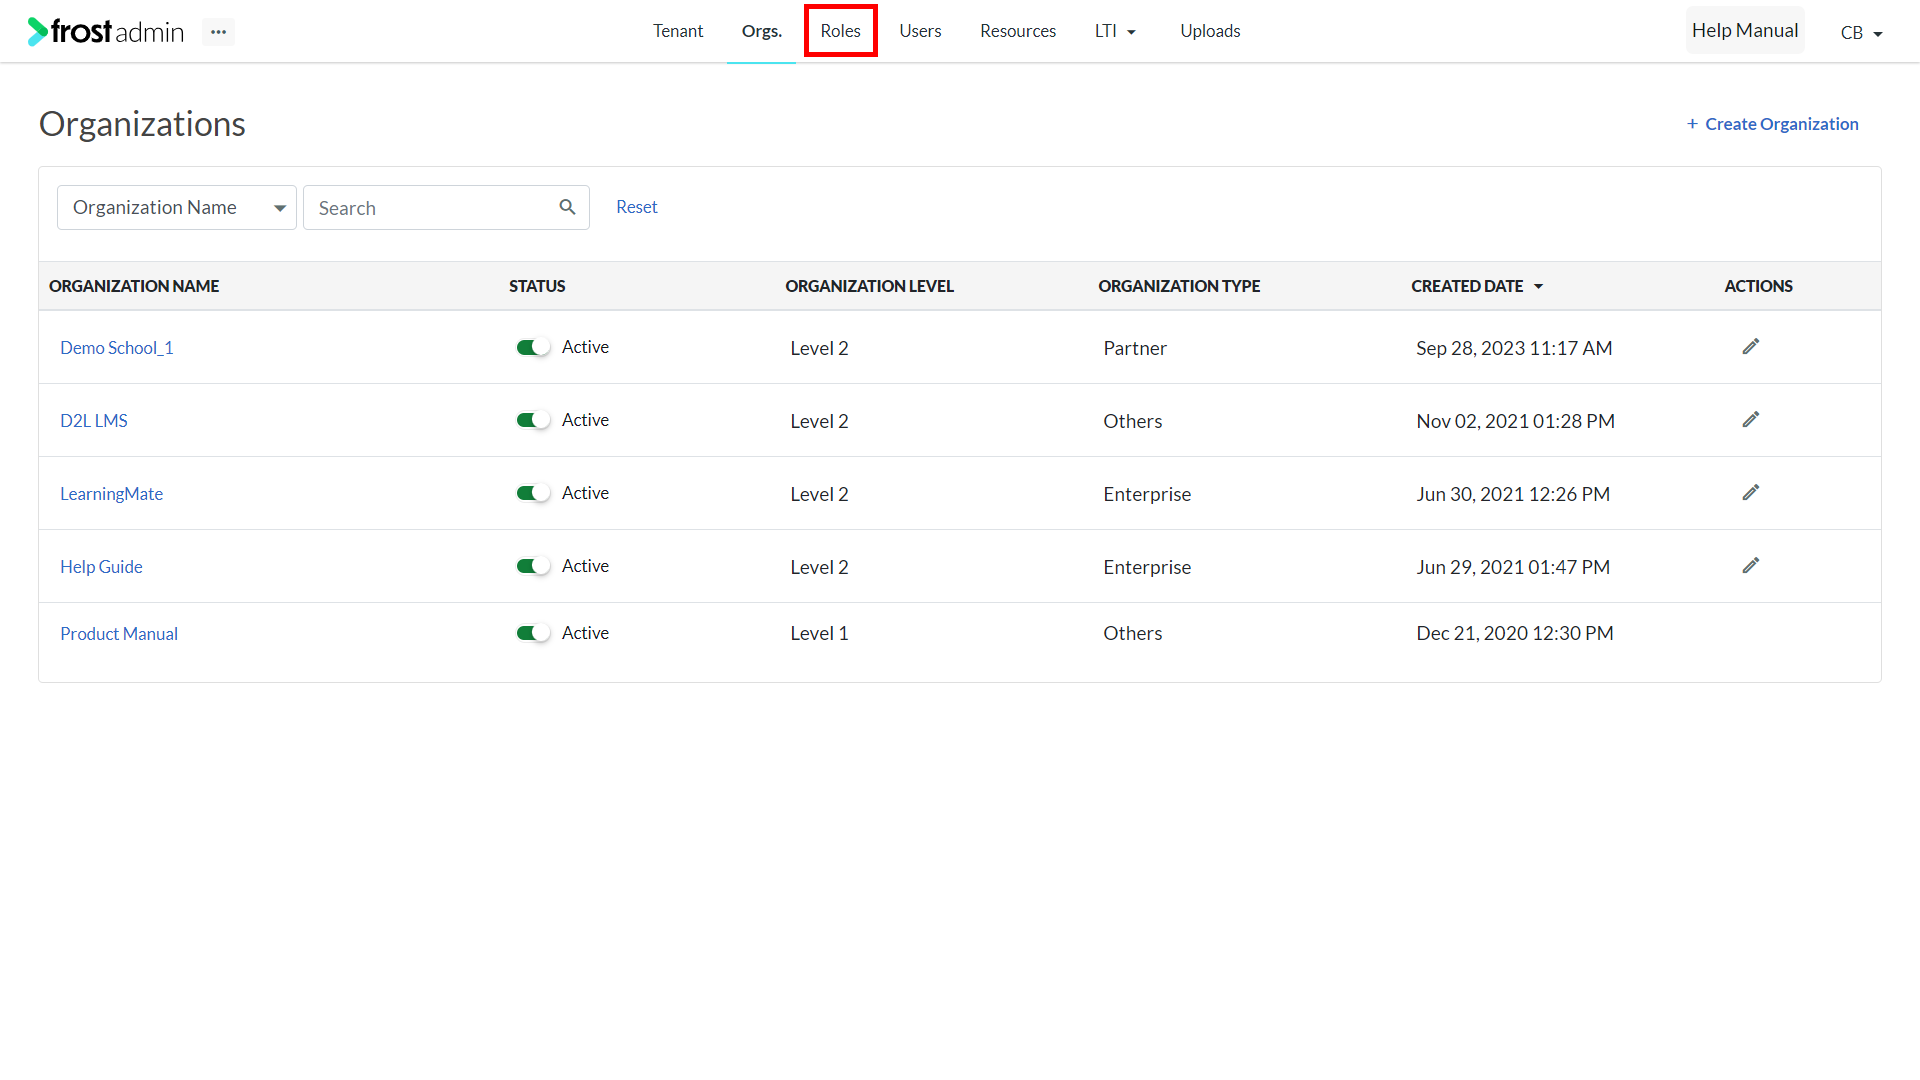Open the D2L LMS organization link
This screenshot has height=1080, width=1920.
pos(94,421)
